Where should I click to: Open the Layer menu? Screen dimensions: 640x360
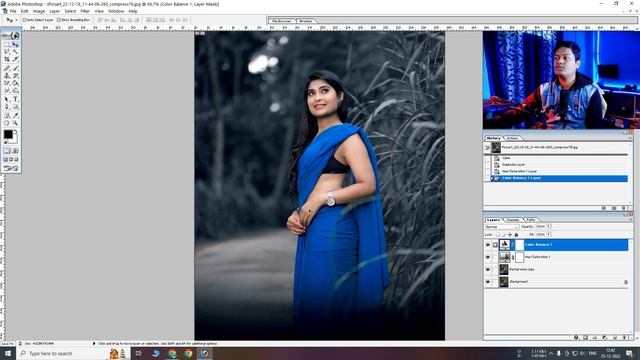(x=55, y=11)
